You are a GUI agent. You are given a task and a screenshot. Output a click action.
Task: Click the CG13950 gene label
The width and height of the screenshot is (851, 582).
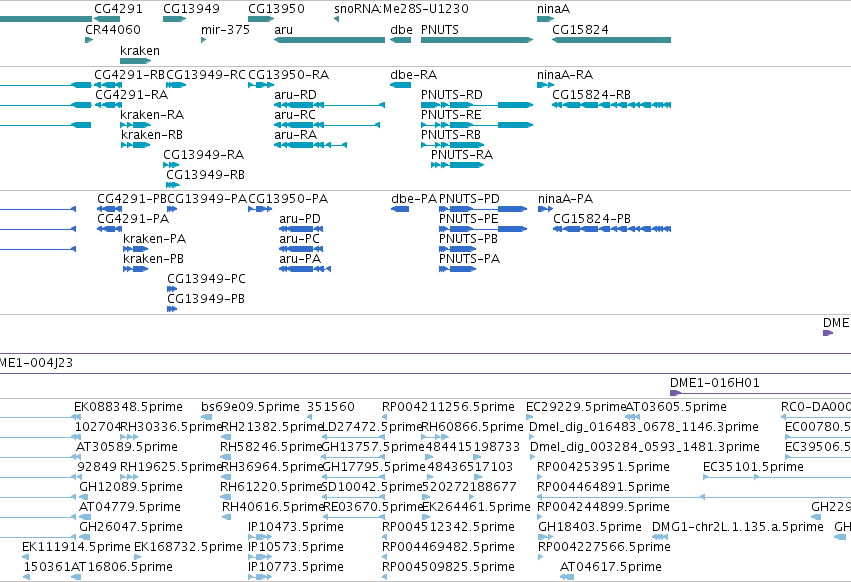coord(276,9)
